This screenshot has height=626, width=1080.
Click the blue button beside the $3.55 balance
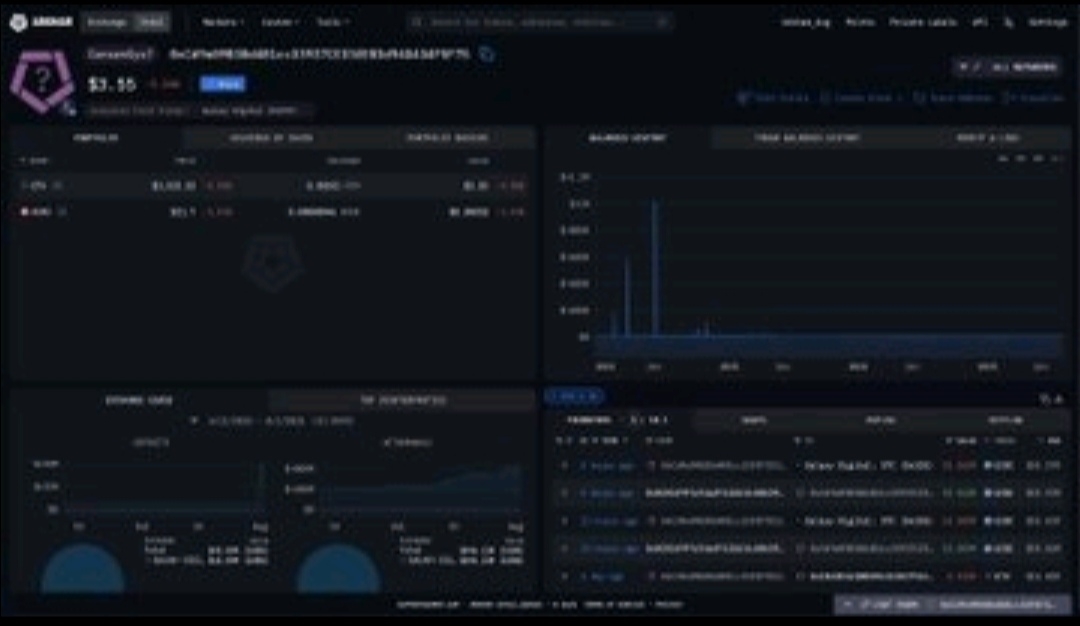[x=222, y=84]
